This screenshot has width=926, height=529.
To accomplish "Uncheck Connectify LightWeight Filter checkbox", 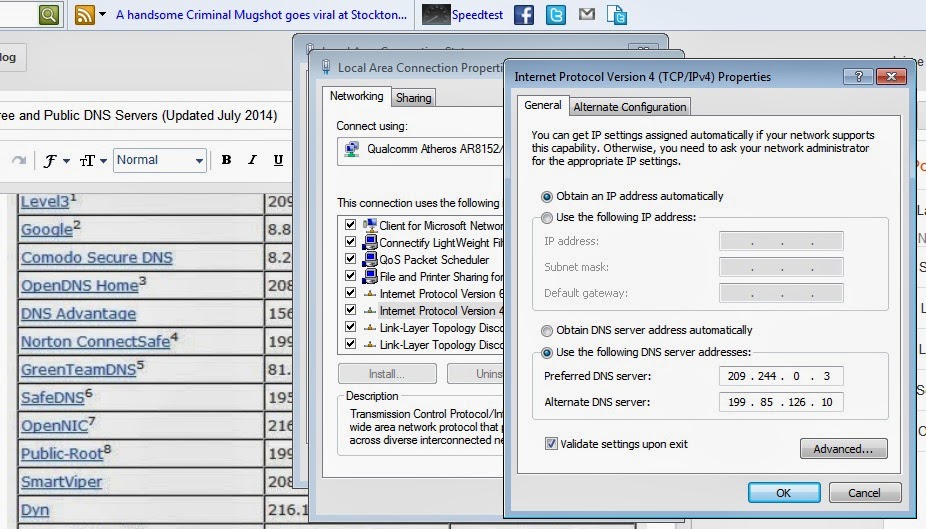I will point(350,242).
